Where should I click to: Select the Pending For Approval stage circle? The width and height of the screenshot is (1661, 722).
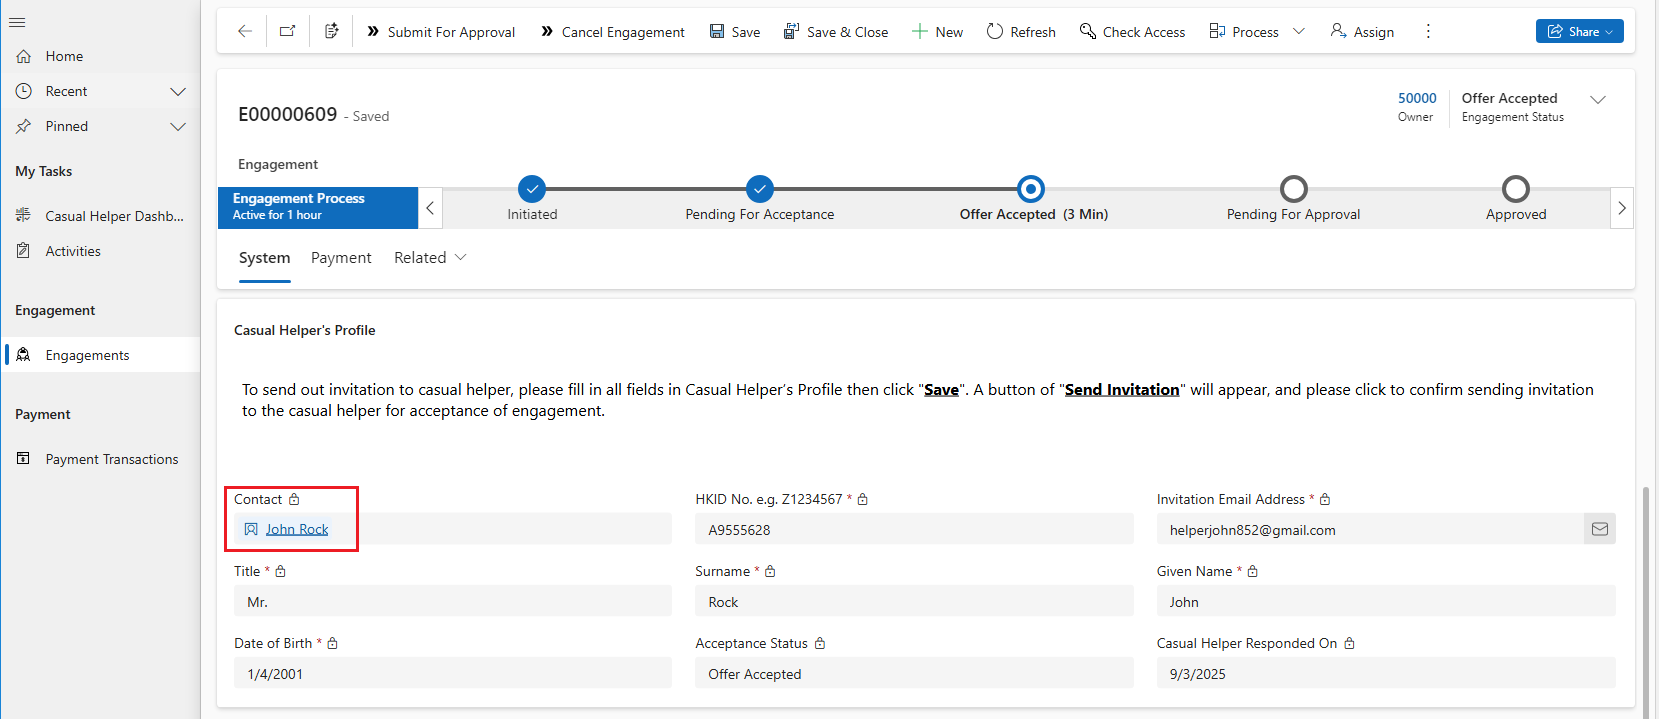pyautogui.click(x=1293, y=189)
